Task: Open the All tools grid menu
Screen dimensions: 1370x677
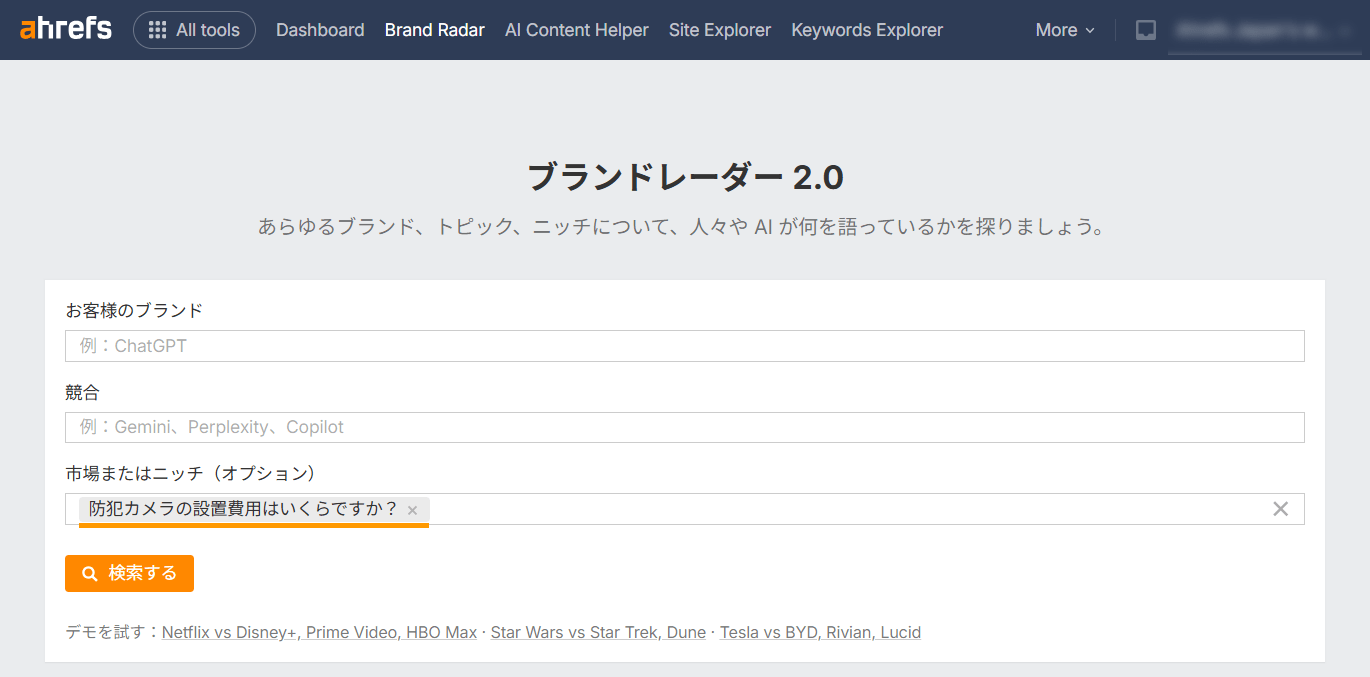Action: coord(194,29)
